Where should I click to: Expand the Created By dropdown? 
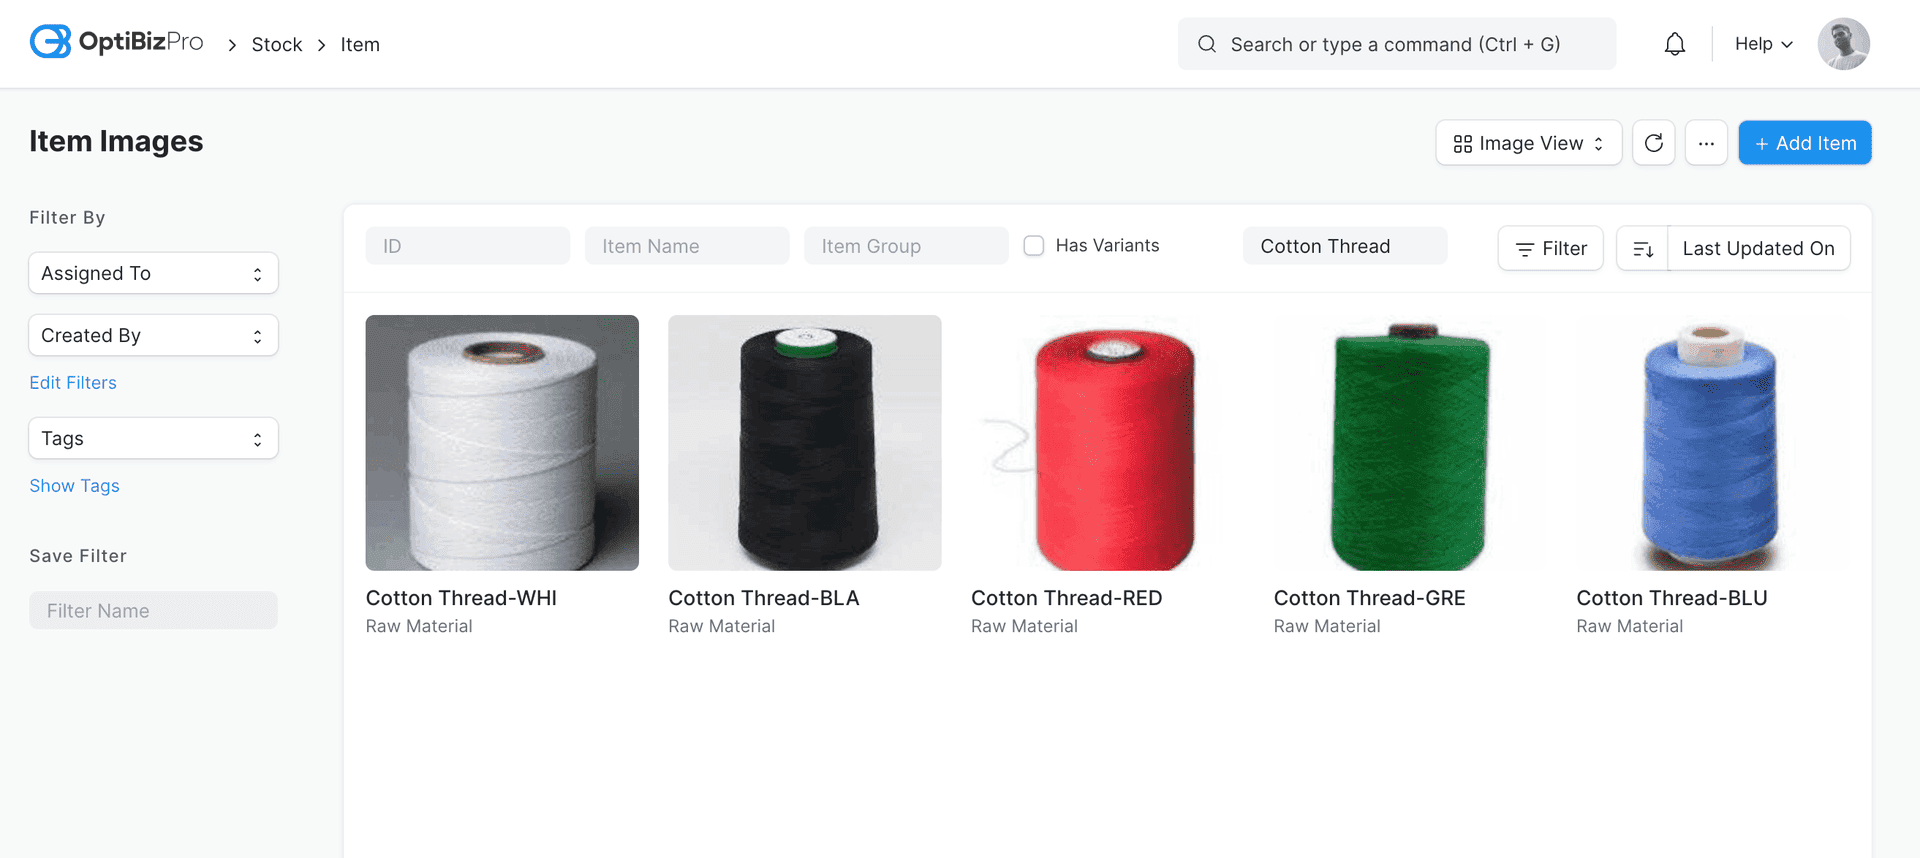153,336
